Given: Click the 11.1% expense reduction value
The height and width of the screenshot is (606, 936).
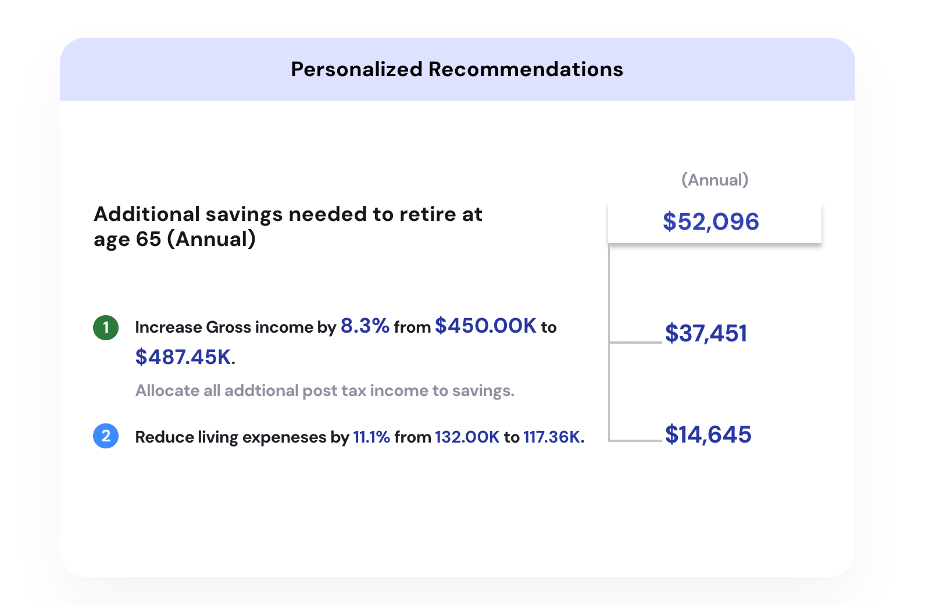Looking at the screenshot, I should pyautogui.click(x=371, y=438).
